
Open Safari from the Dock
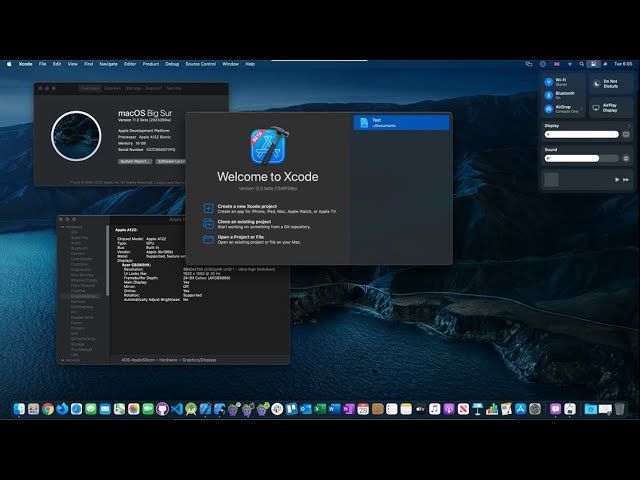76,409
